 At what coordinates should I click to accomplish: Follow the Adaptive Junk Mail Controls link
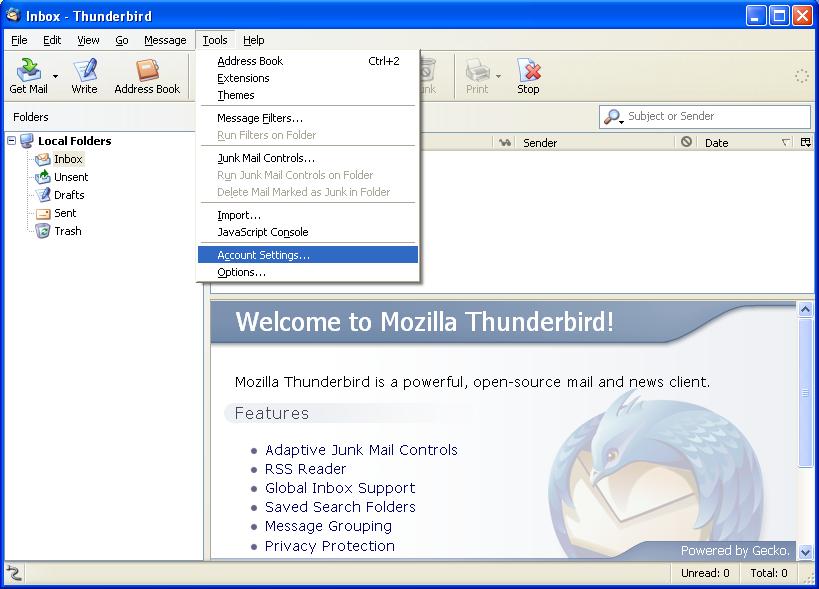click(361, 450)
